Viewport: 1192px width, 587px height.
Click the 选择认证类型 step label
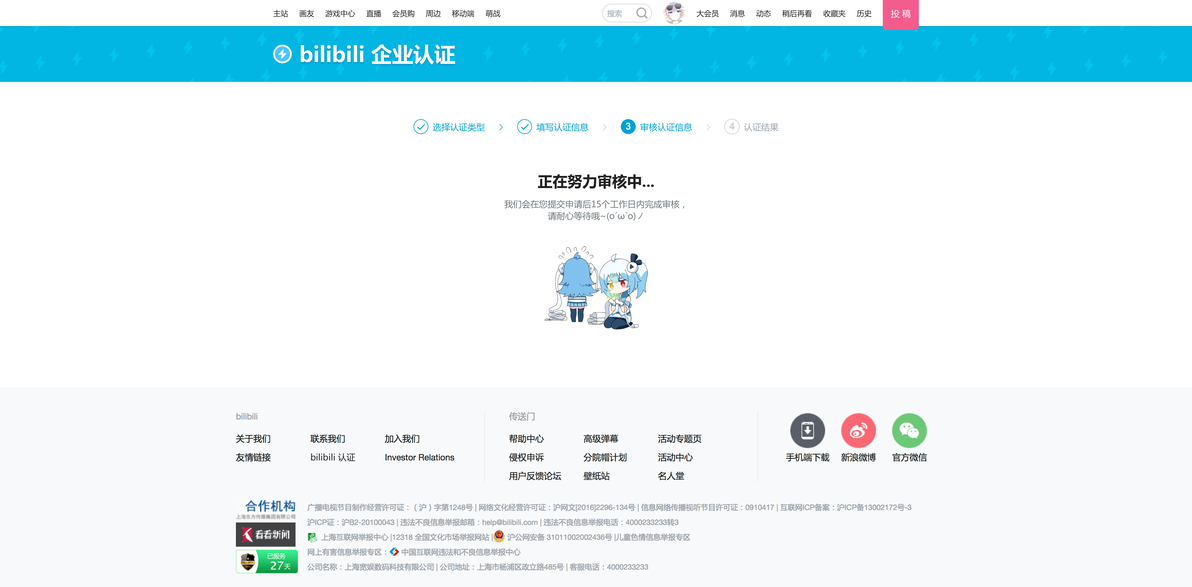point(458,127)
